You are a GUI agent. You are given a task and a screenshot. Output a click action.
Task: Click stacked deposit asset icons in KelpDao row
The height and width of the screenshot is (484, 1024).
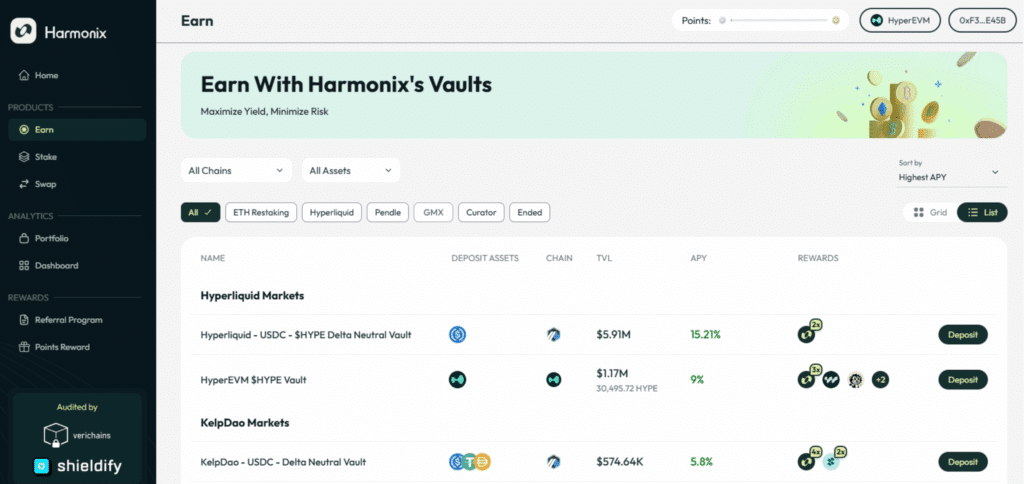pos(470,462)
